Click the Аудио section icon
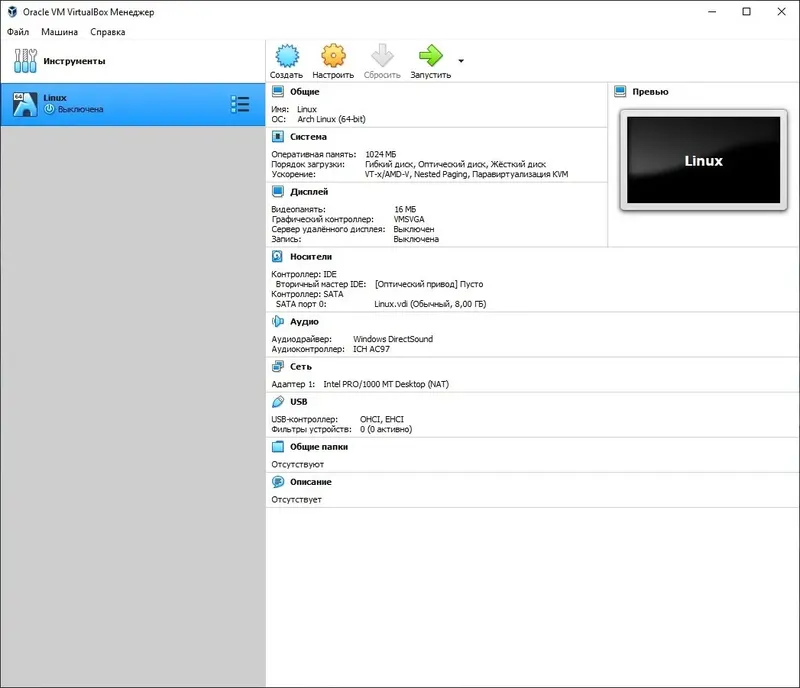Viewport: 800px width, 688px height. 278,321
